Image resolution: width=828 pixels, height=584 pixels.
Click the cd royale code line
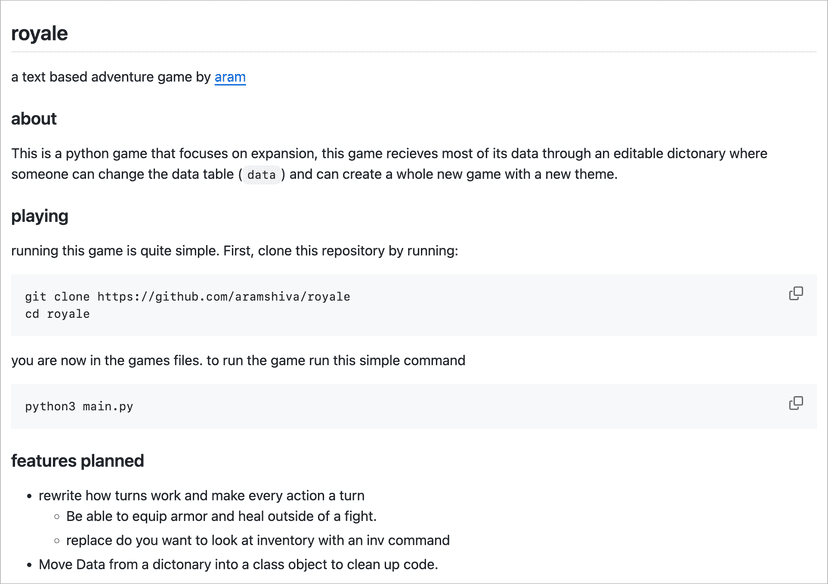tap(58, 314)
